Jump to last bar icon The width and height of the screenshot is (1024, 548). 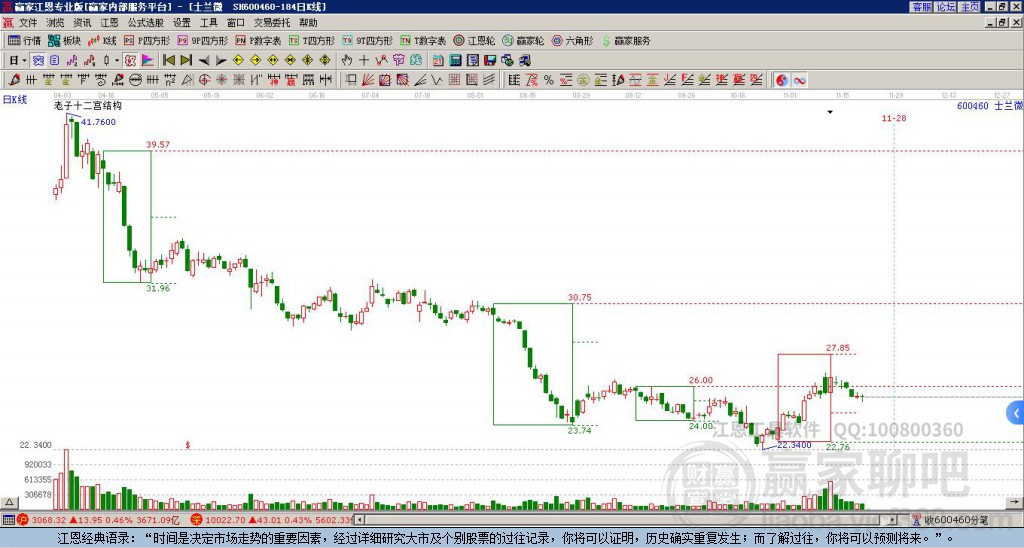coord(185,61)
